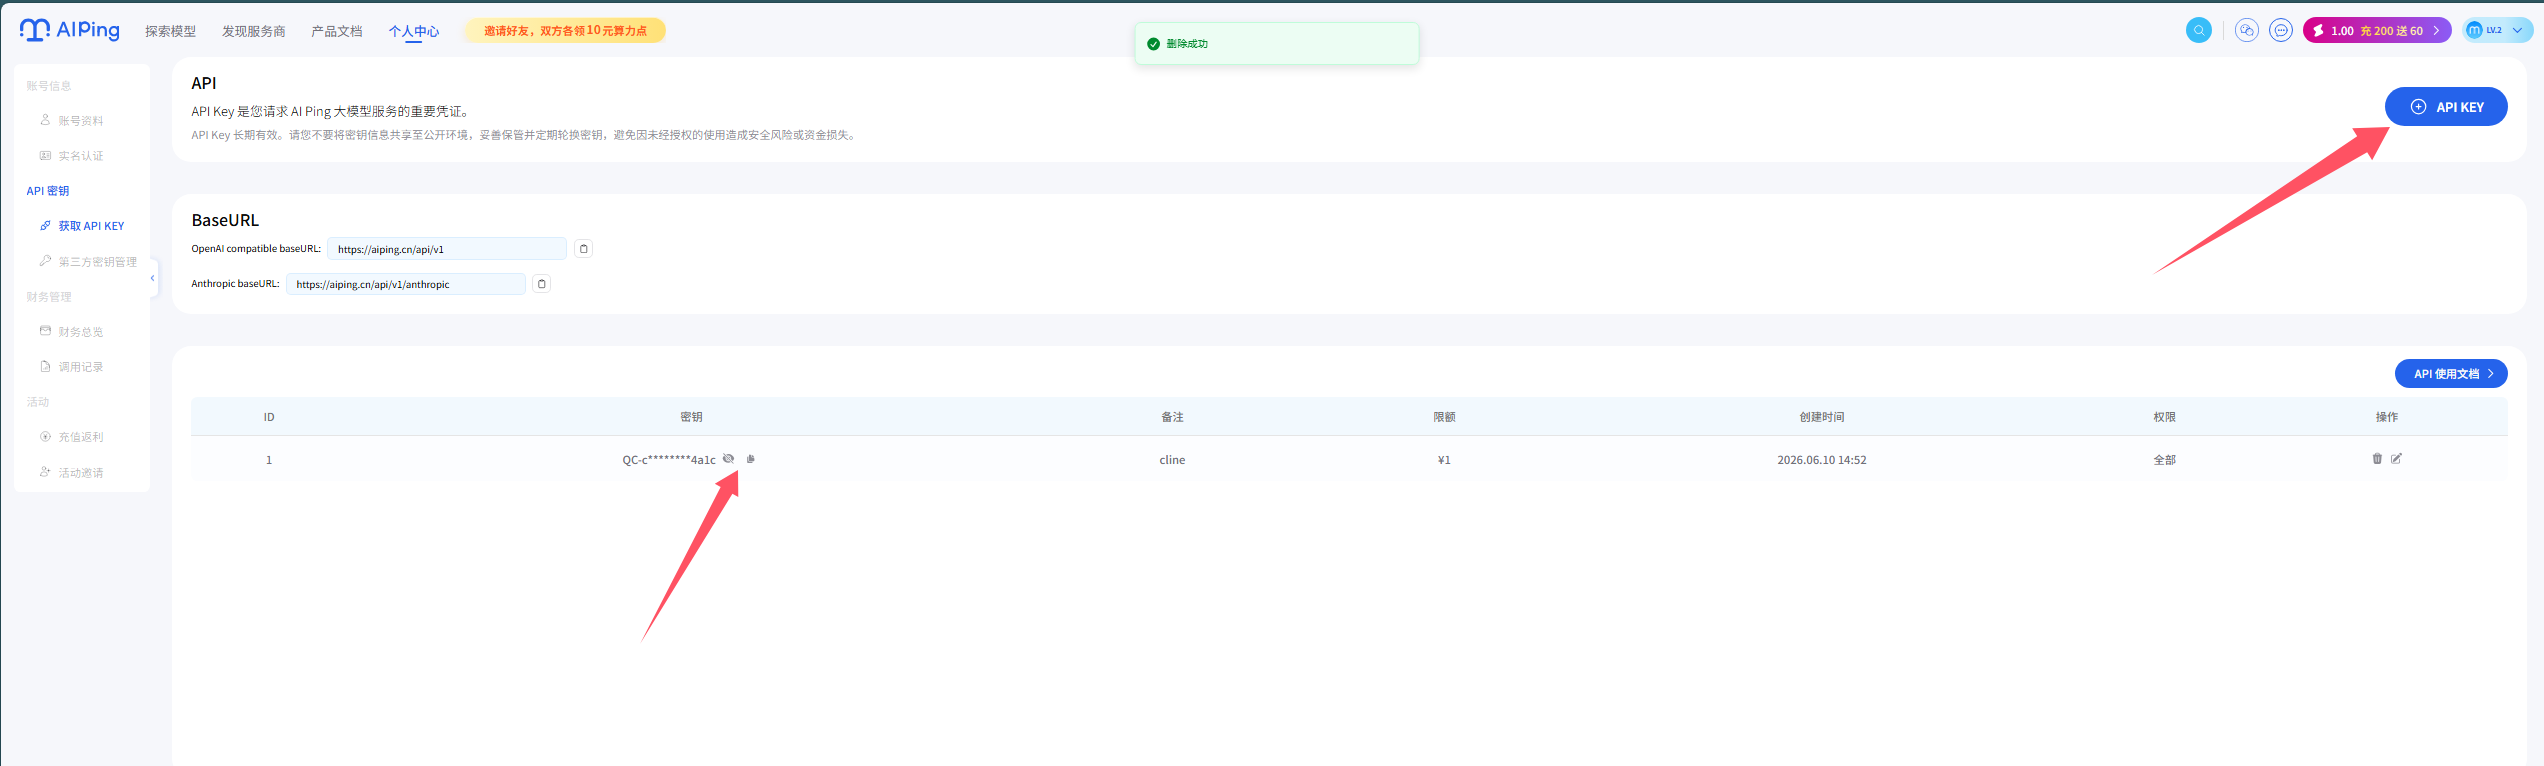The width and height of the screenshot is (2544, 766).
Task: Click the masked key text QC-c********4a1c
Action: point(669,460)
